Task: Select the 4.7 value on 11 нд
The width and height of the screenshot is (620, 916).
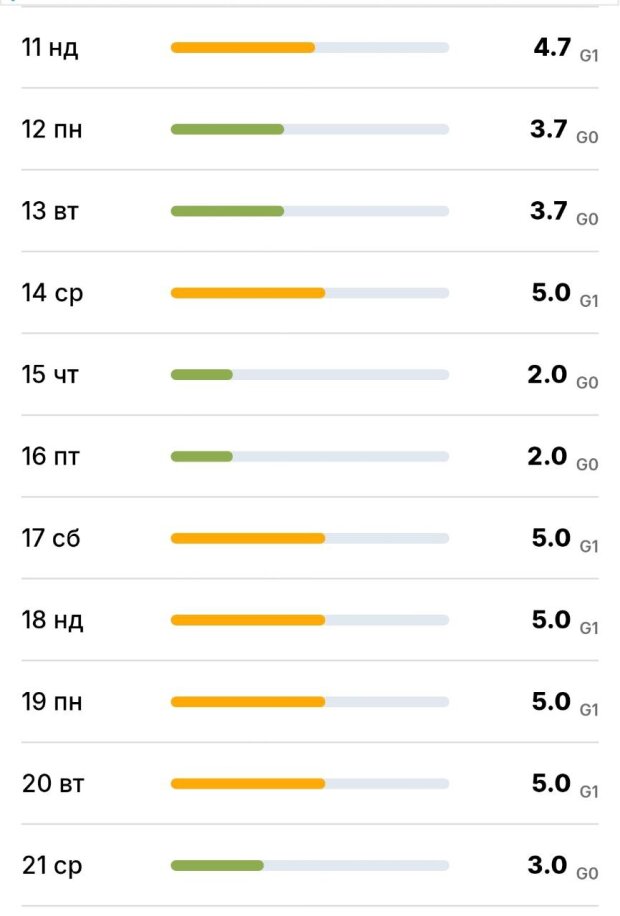Action: point(552,47)
